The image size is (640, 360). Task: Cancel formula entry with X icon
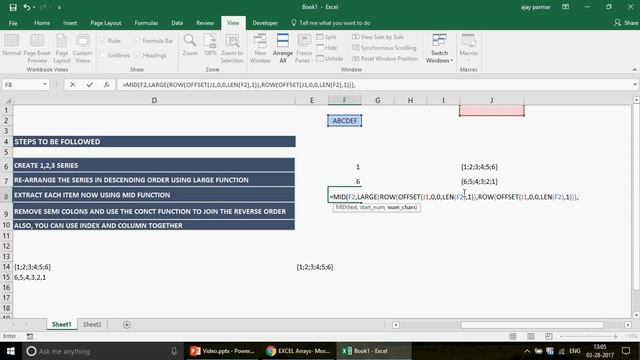[x=73, y=84]
